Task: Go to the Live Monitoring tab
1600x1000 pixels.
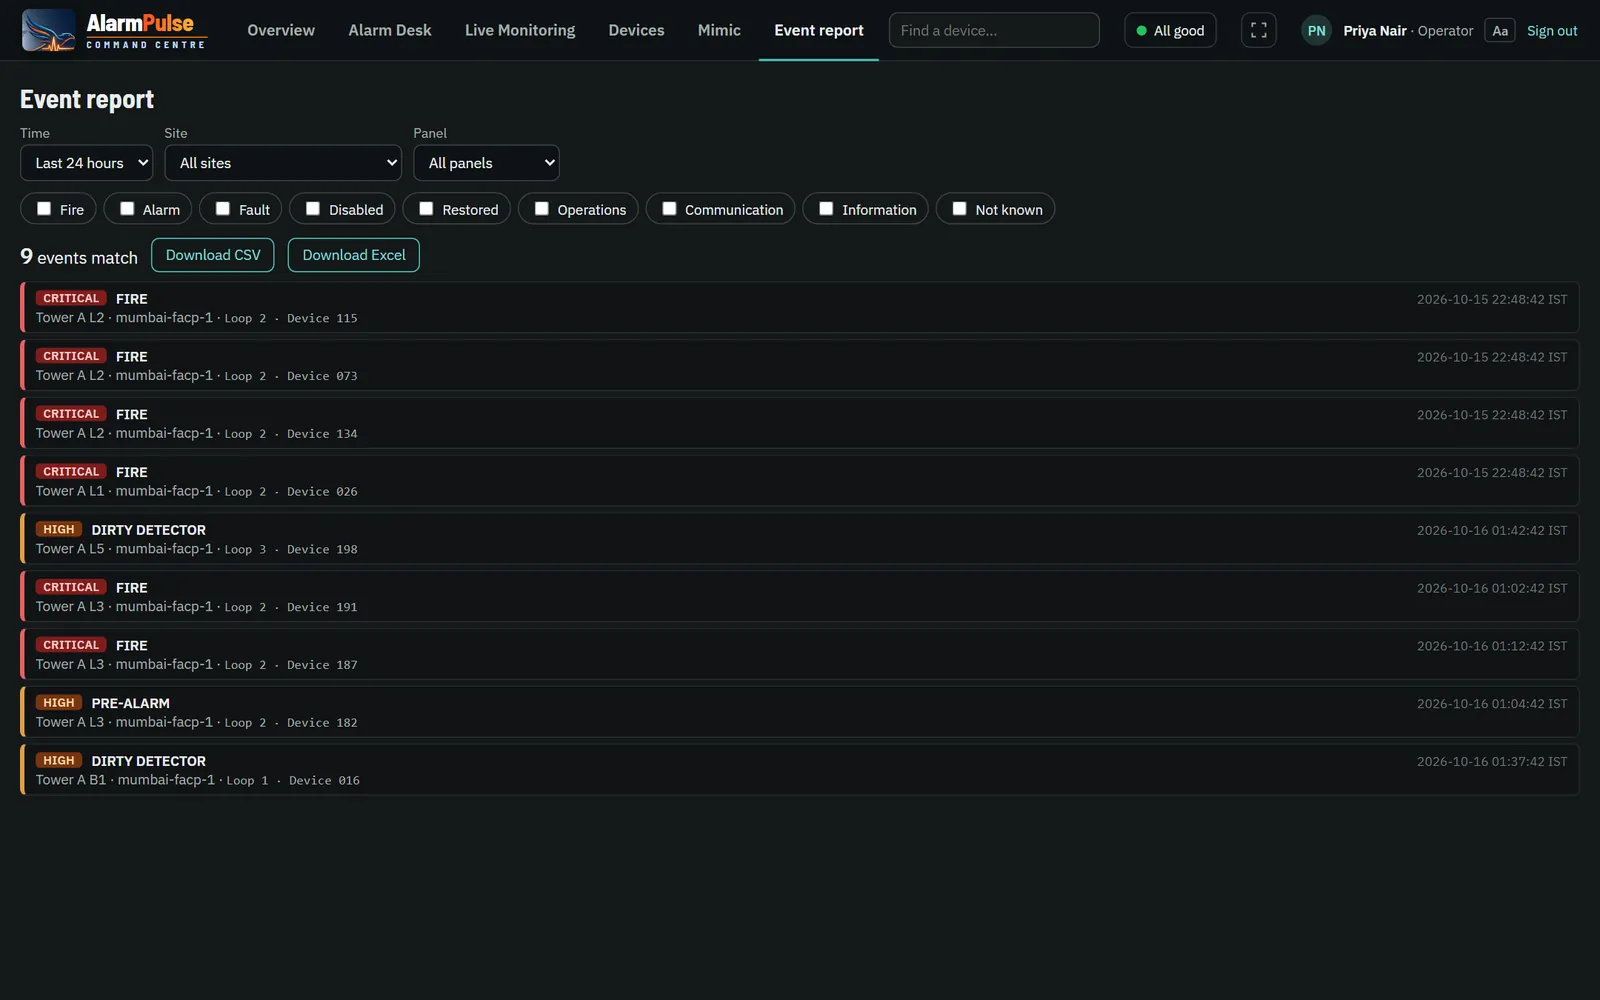Action: [520, 30]
